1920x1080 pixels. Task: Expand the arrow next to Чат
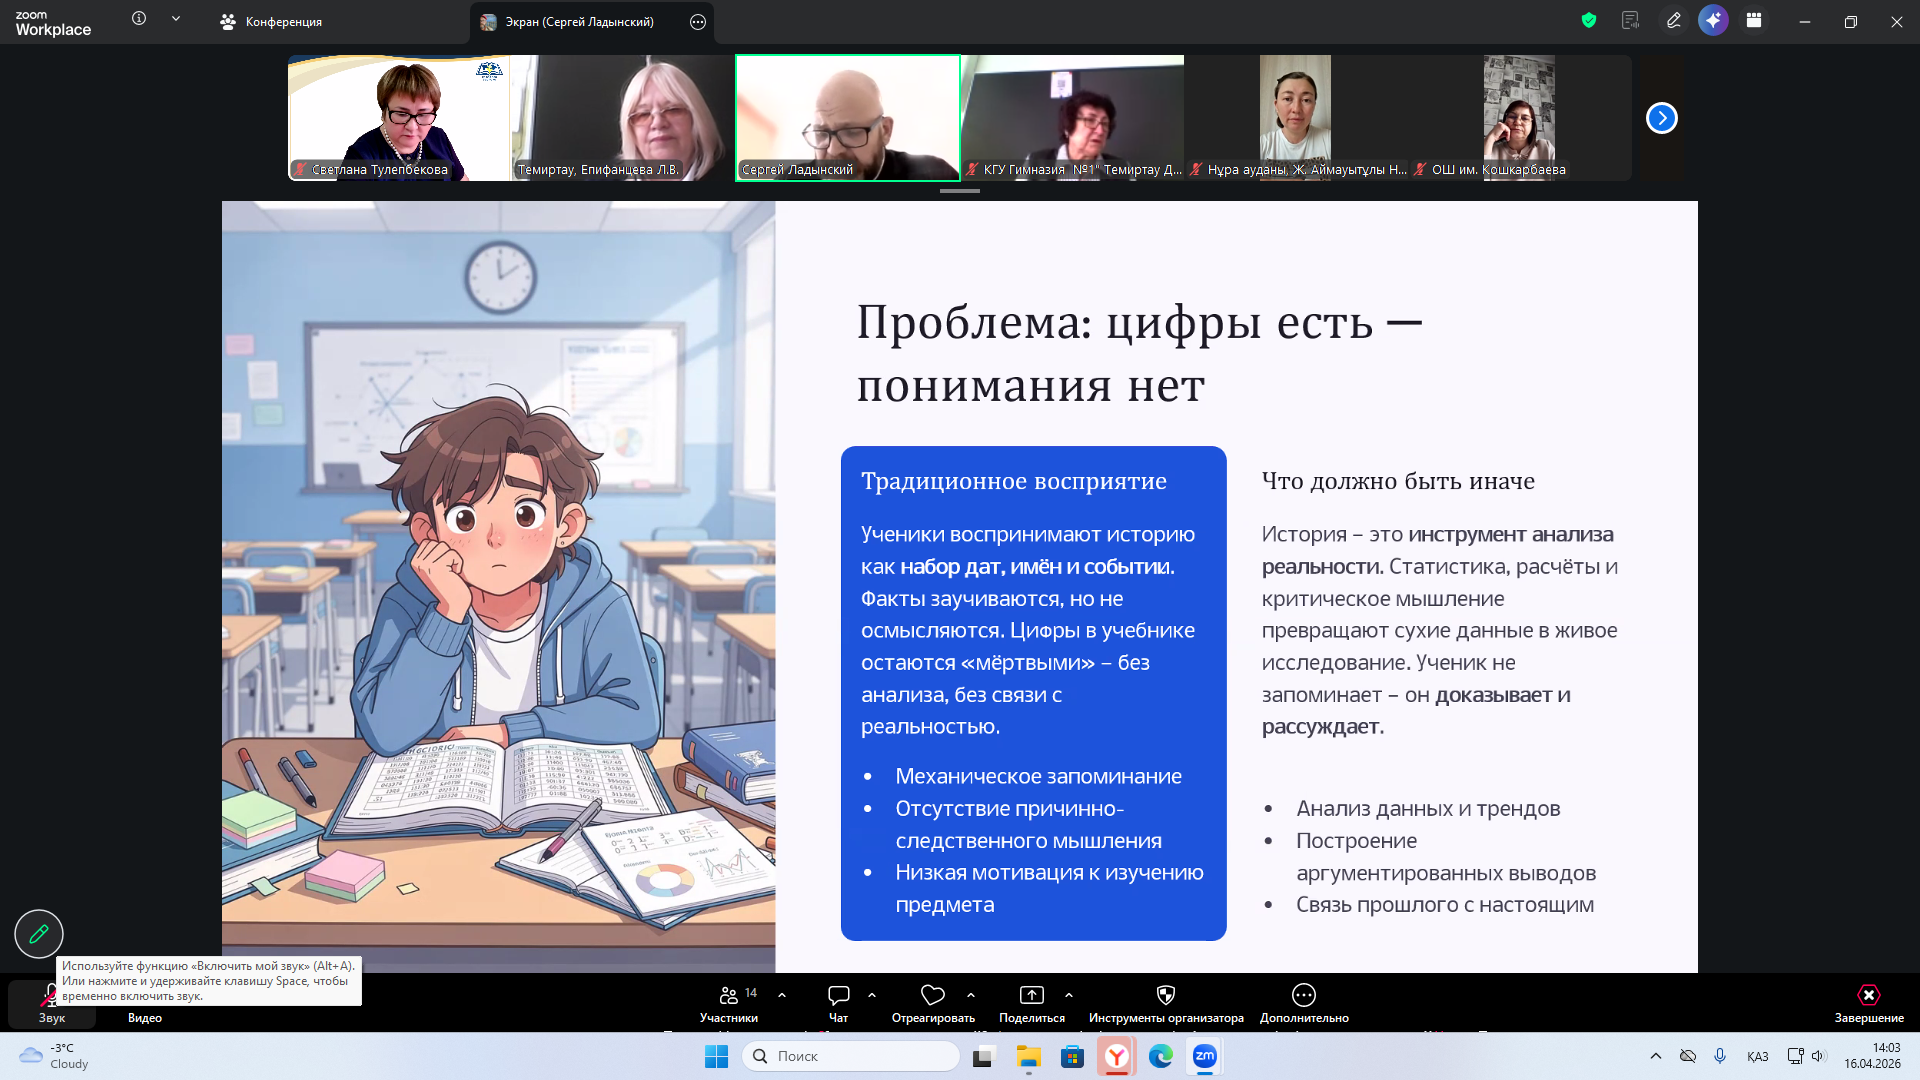tap(872, 995)
